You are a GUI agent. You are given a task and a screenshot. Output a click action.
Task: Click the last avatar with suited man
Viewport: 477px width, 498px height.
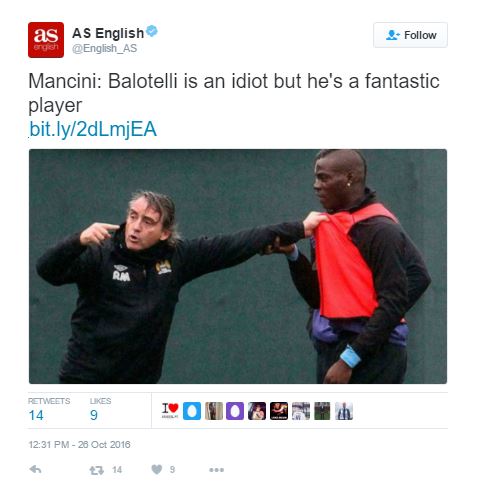click(x=344, y=411)
